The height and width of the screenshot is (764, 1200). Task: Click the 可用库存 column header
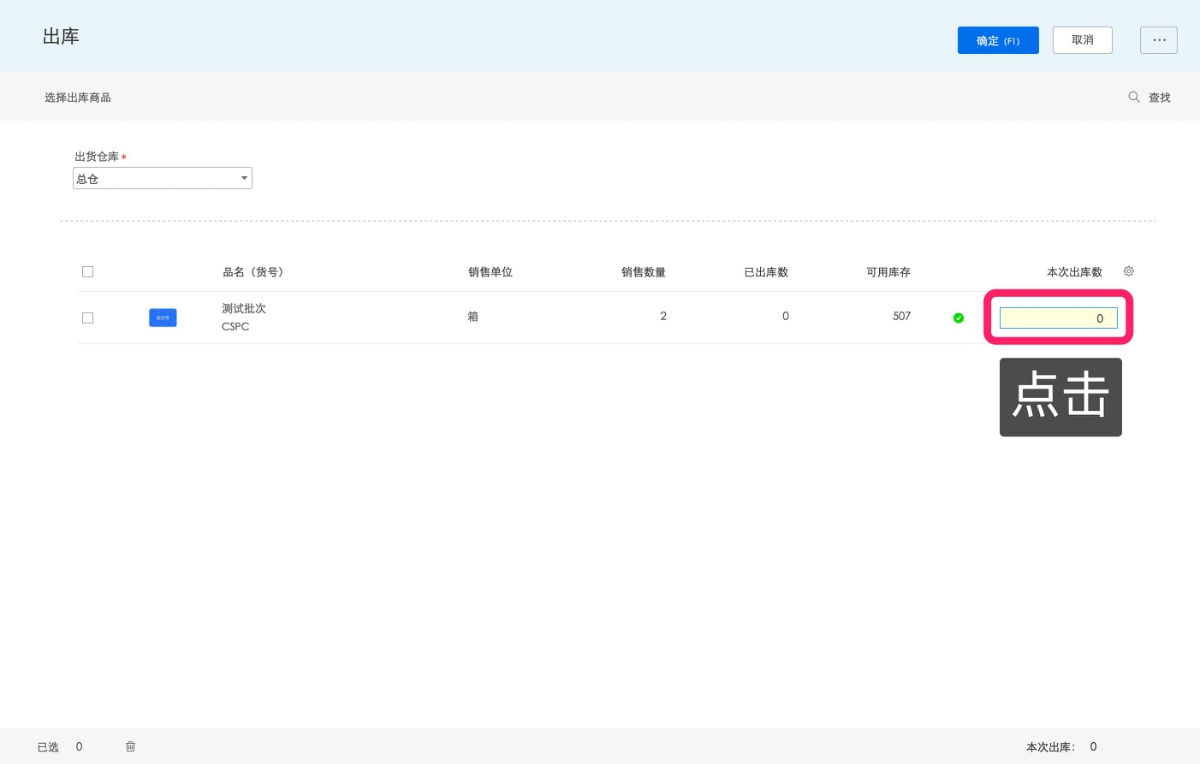point(889,272)
